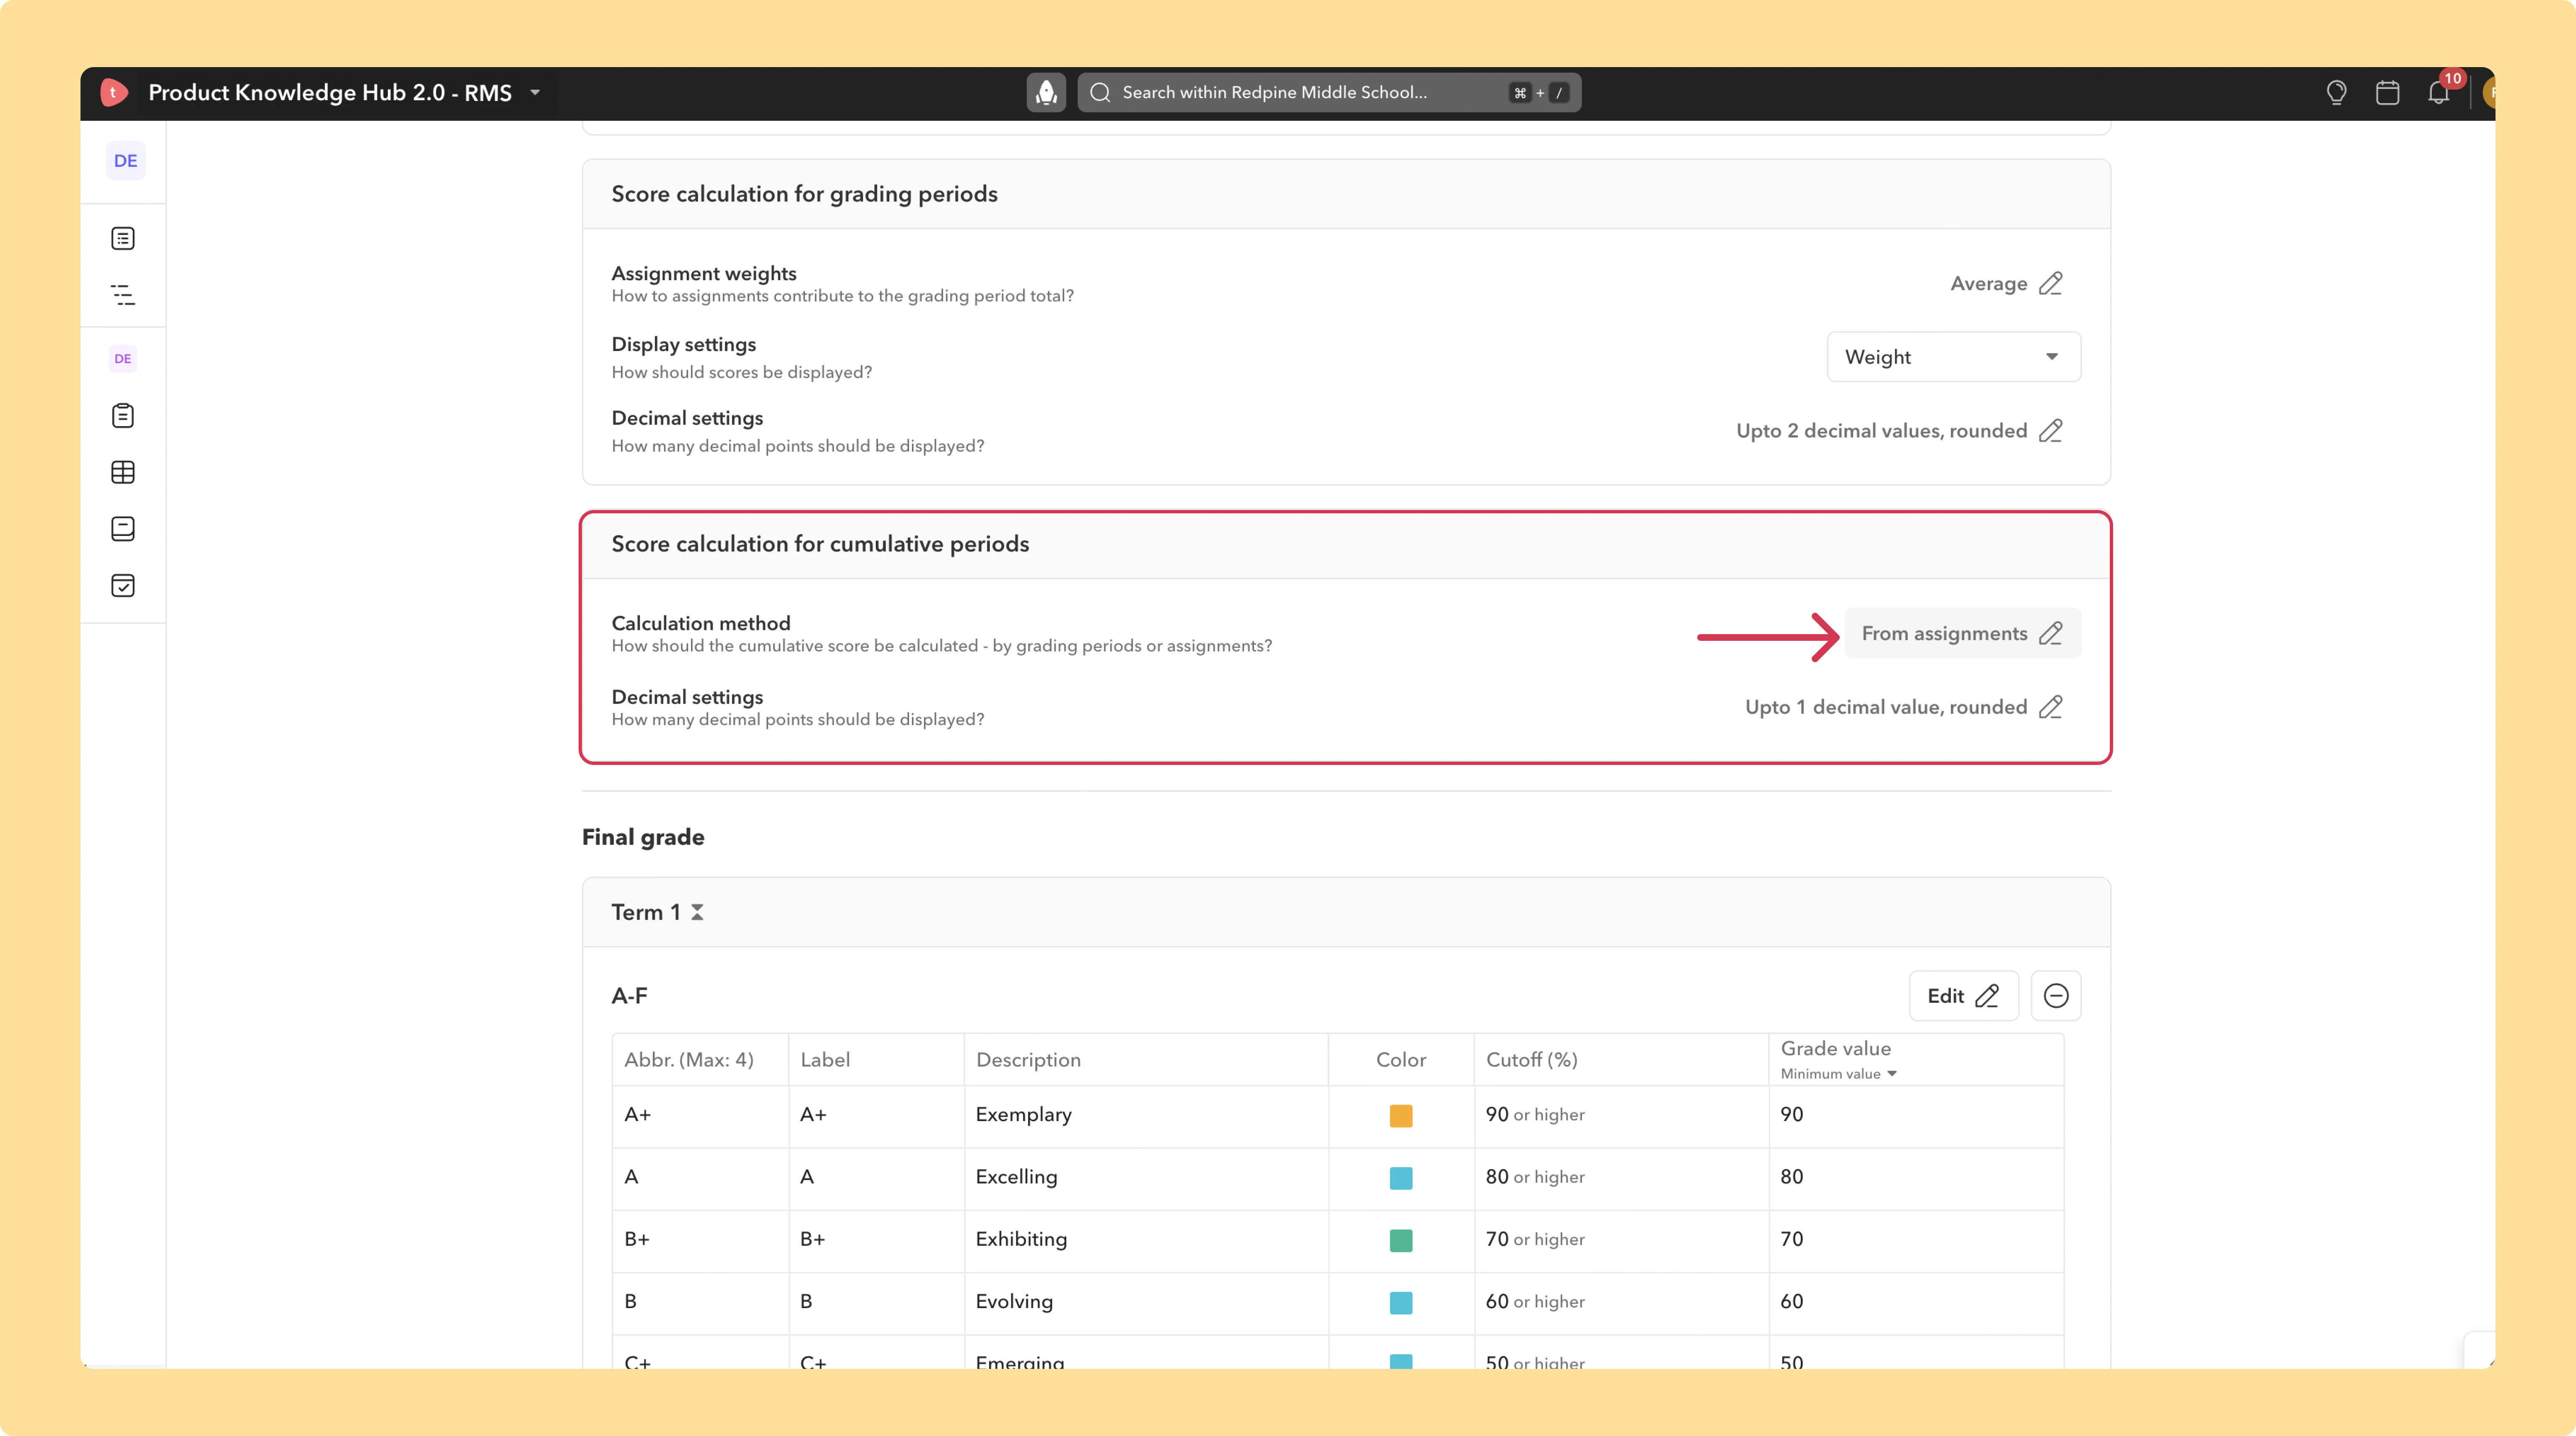
Task: Click the Score calculation for cumulative periods heading
Action: point(820,544)
